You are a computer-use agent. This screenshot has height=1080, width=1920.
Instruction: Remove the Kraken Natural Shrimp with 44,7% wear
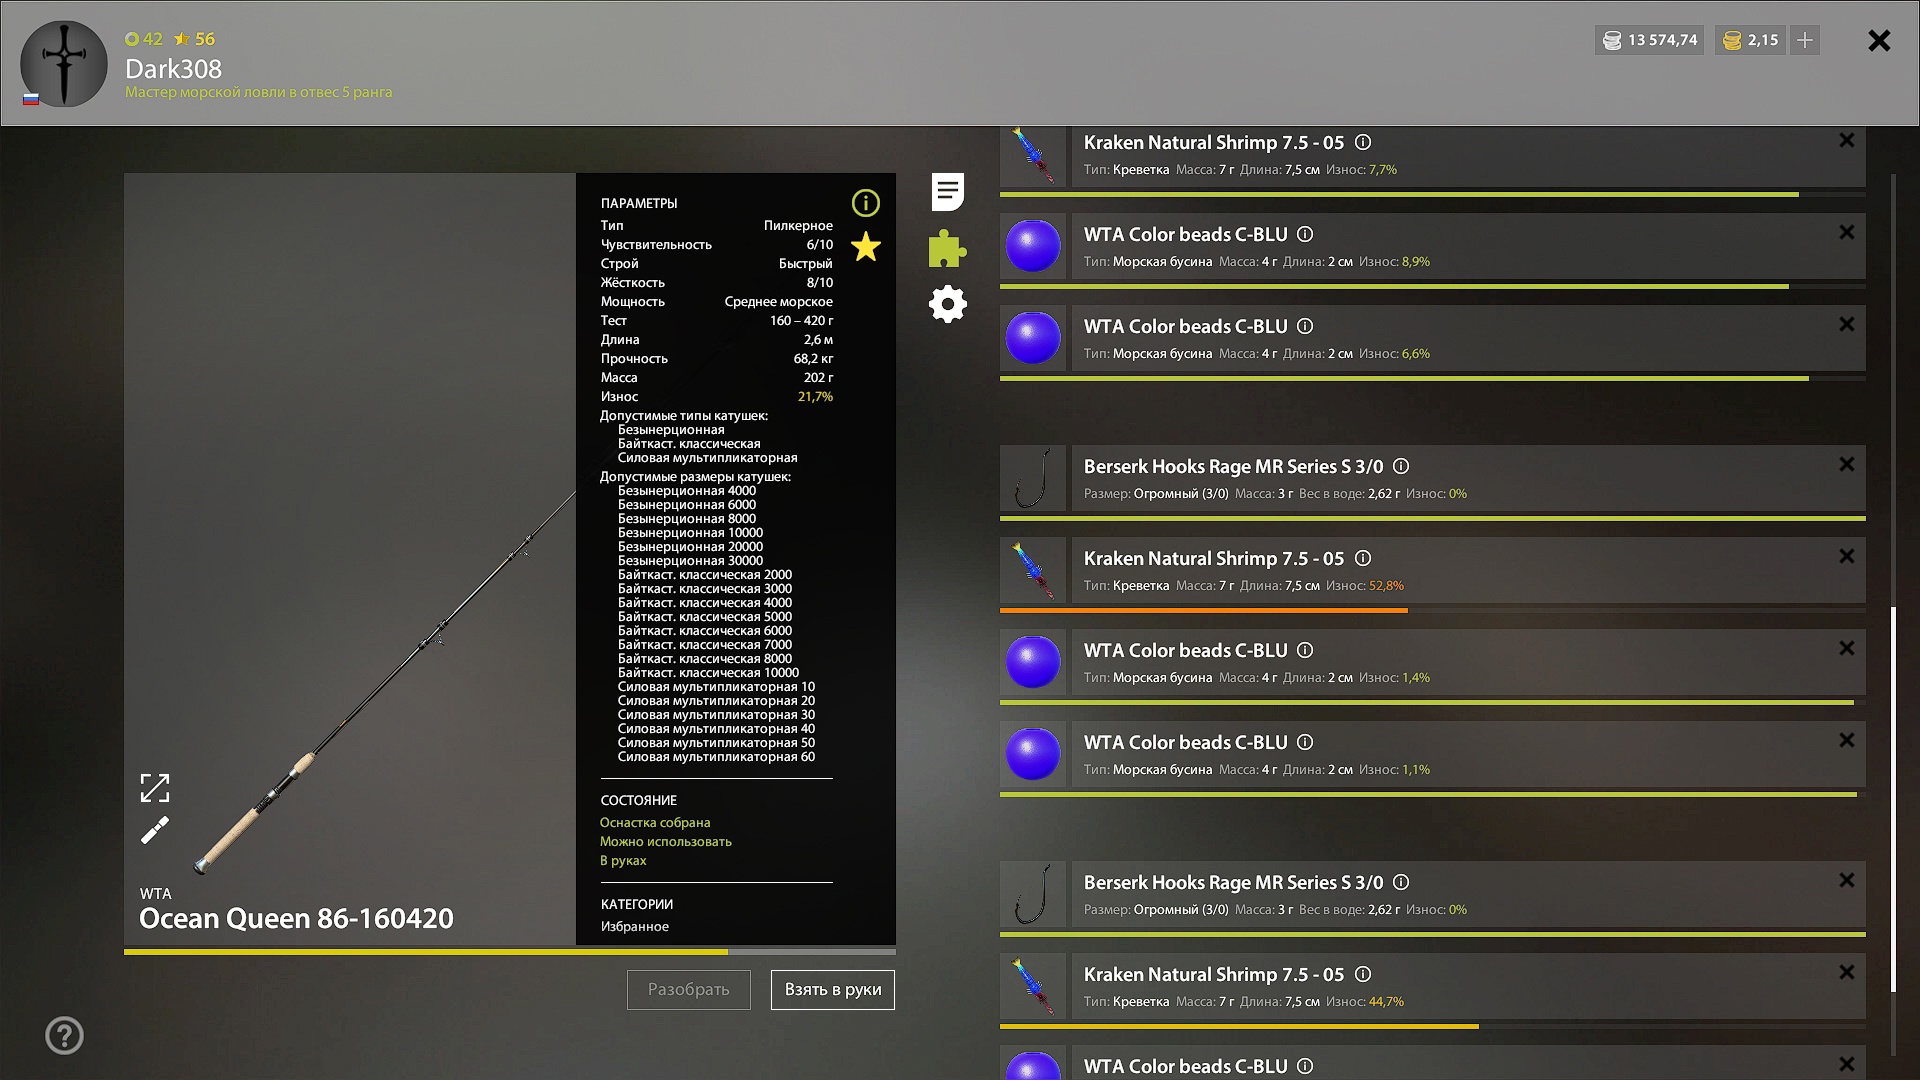click(x=1847, y=972)
